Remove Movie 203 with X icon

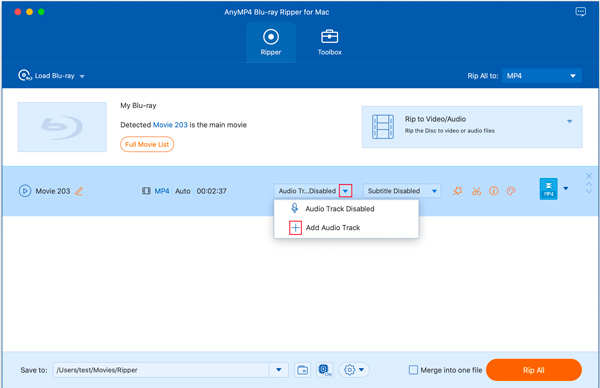pyautogui.click(x=589, y=176)
